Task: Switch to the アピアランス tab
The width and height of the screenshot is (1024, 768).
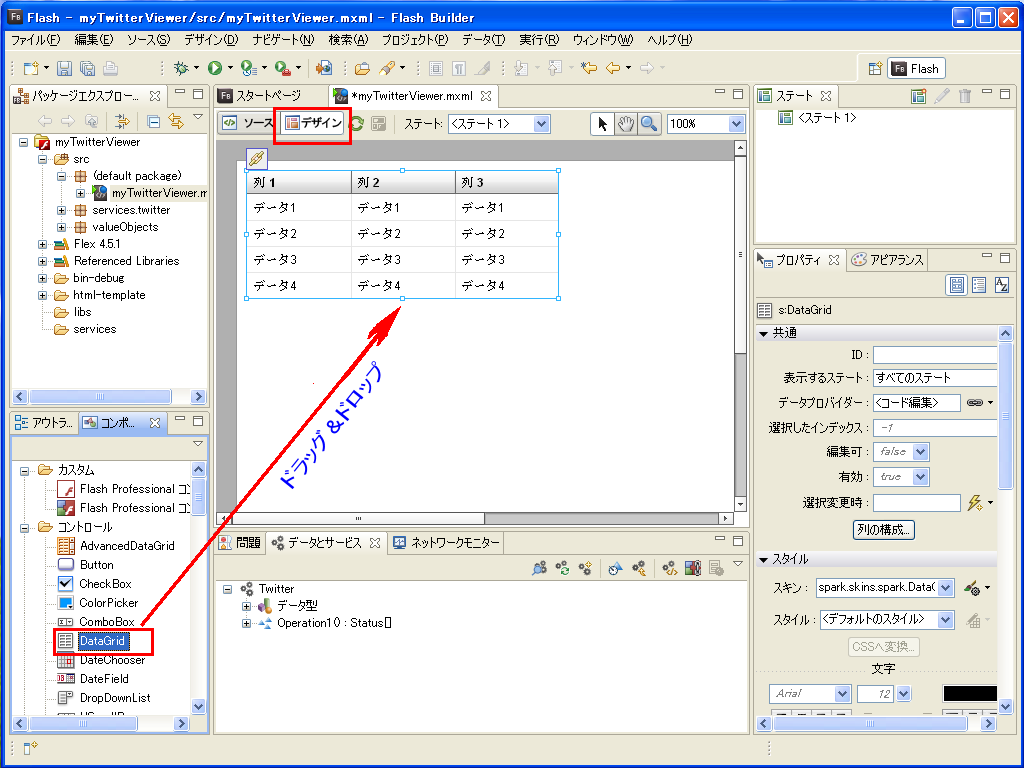Action: [888, 260]
